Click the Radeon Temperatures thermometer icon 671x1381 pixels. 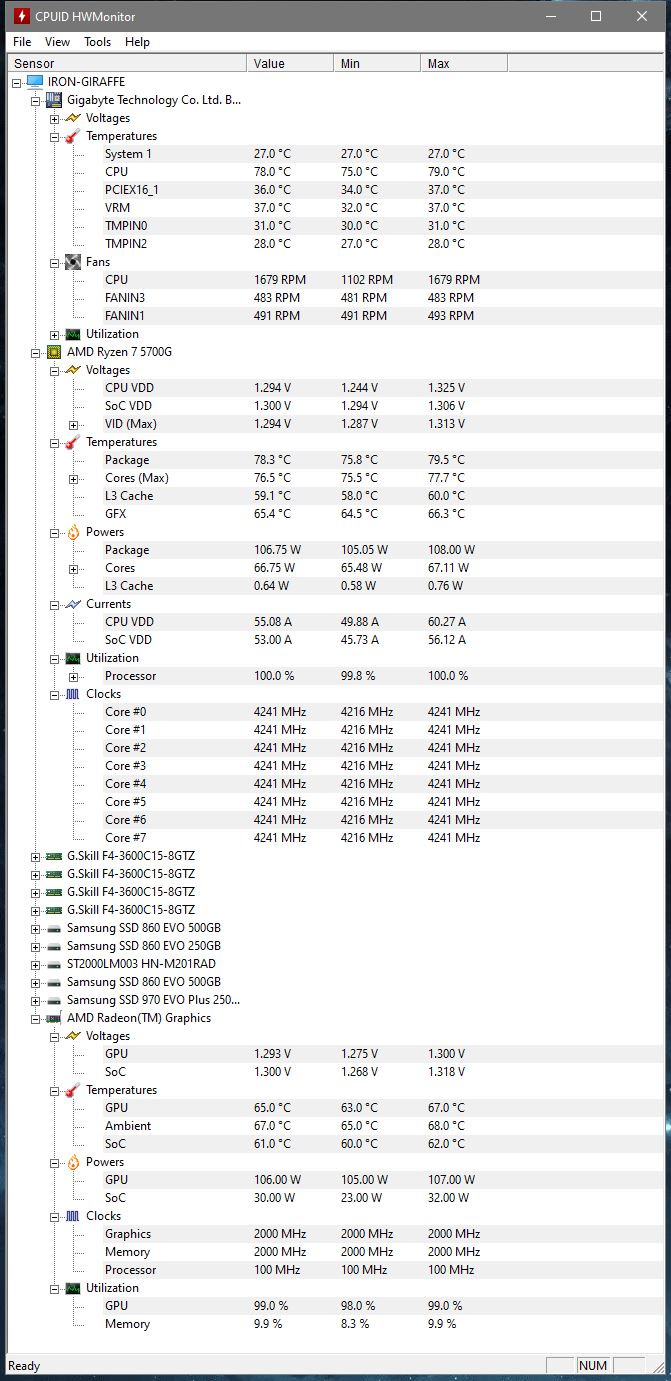(73, 1090)
